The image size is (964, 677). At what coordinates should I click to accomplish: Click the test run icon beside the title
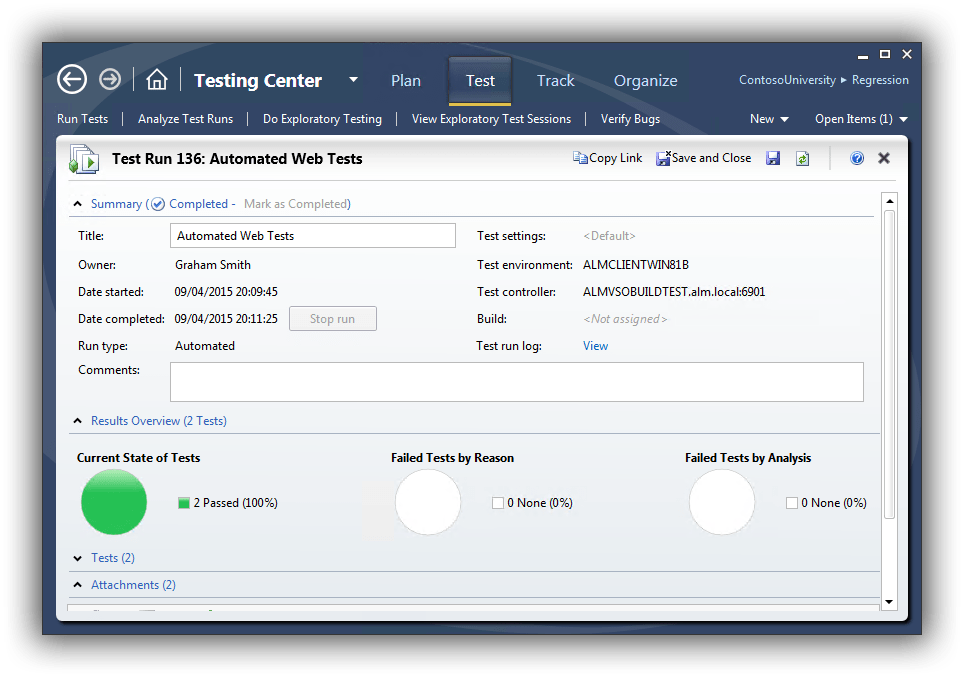[x=84, y=159]
